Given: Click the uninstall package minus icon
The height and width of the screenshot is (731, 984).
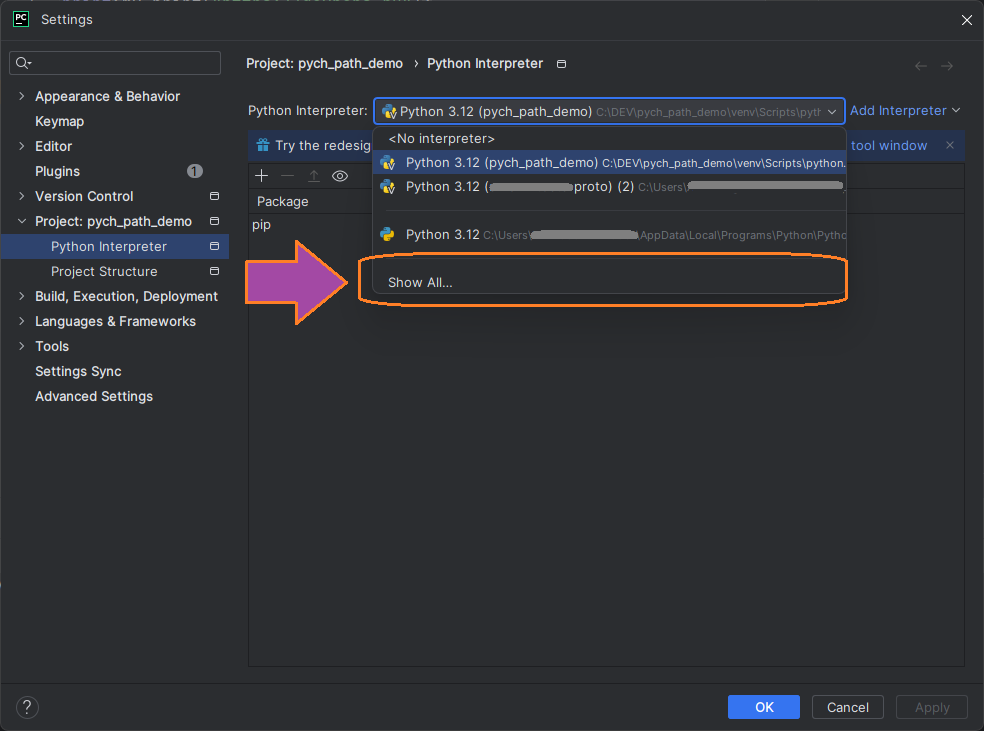Looking at the screenshot, I should 287,176.
